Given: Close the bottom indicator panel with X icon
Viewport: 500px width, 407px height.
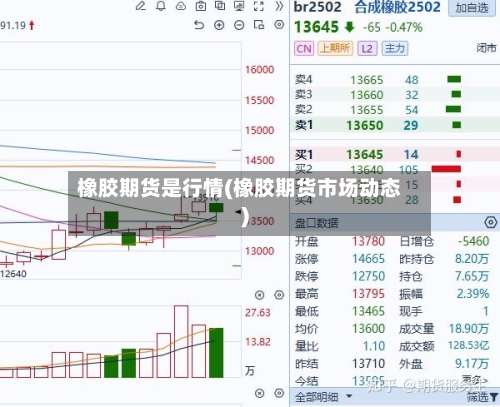Looking at the screenshot, I should click(259, 393).
